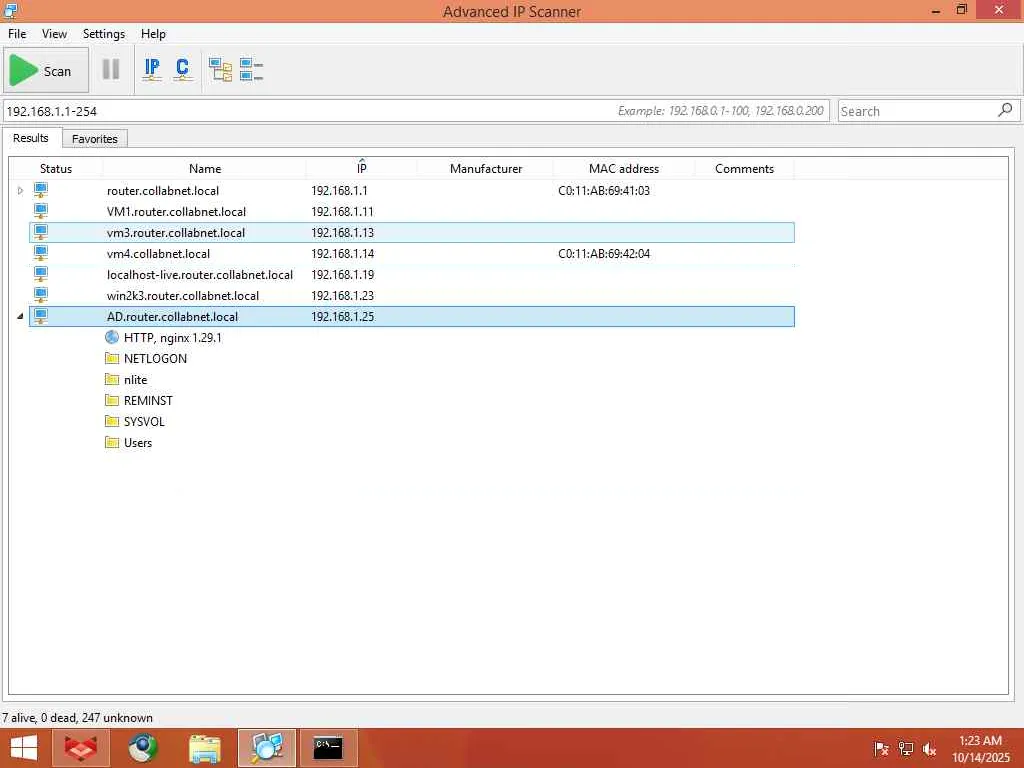Screen dimensions: 1024x768
Task: Select vm3.router.collabnet.local name
Action: [x=176, y=232]
